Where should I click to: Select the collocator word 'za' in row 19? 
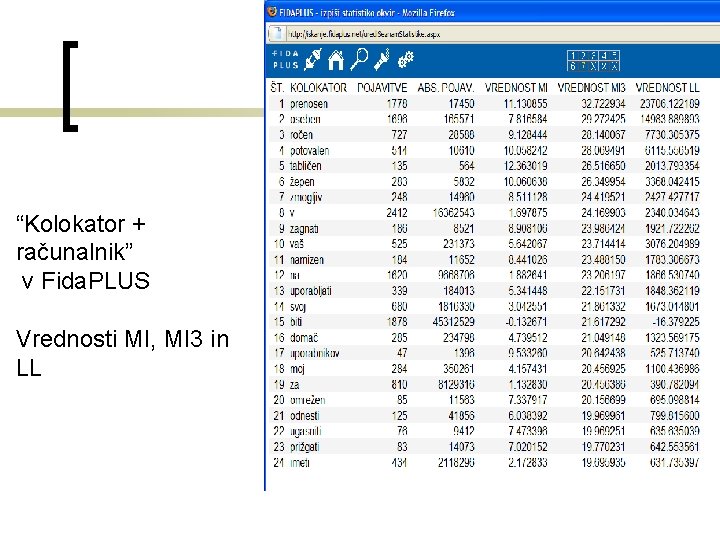294,385
